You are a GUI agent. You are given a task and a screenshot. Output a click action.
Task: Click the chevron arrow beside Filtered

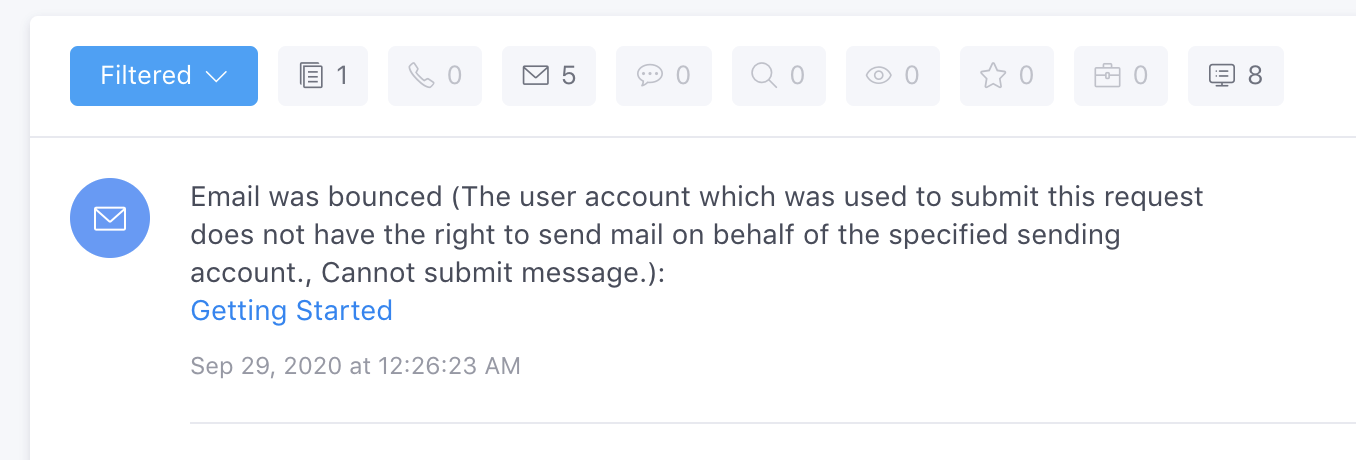(217, 77)
